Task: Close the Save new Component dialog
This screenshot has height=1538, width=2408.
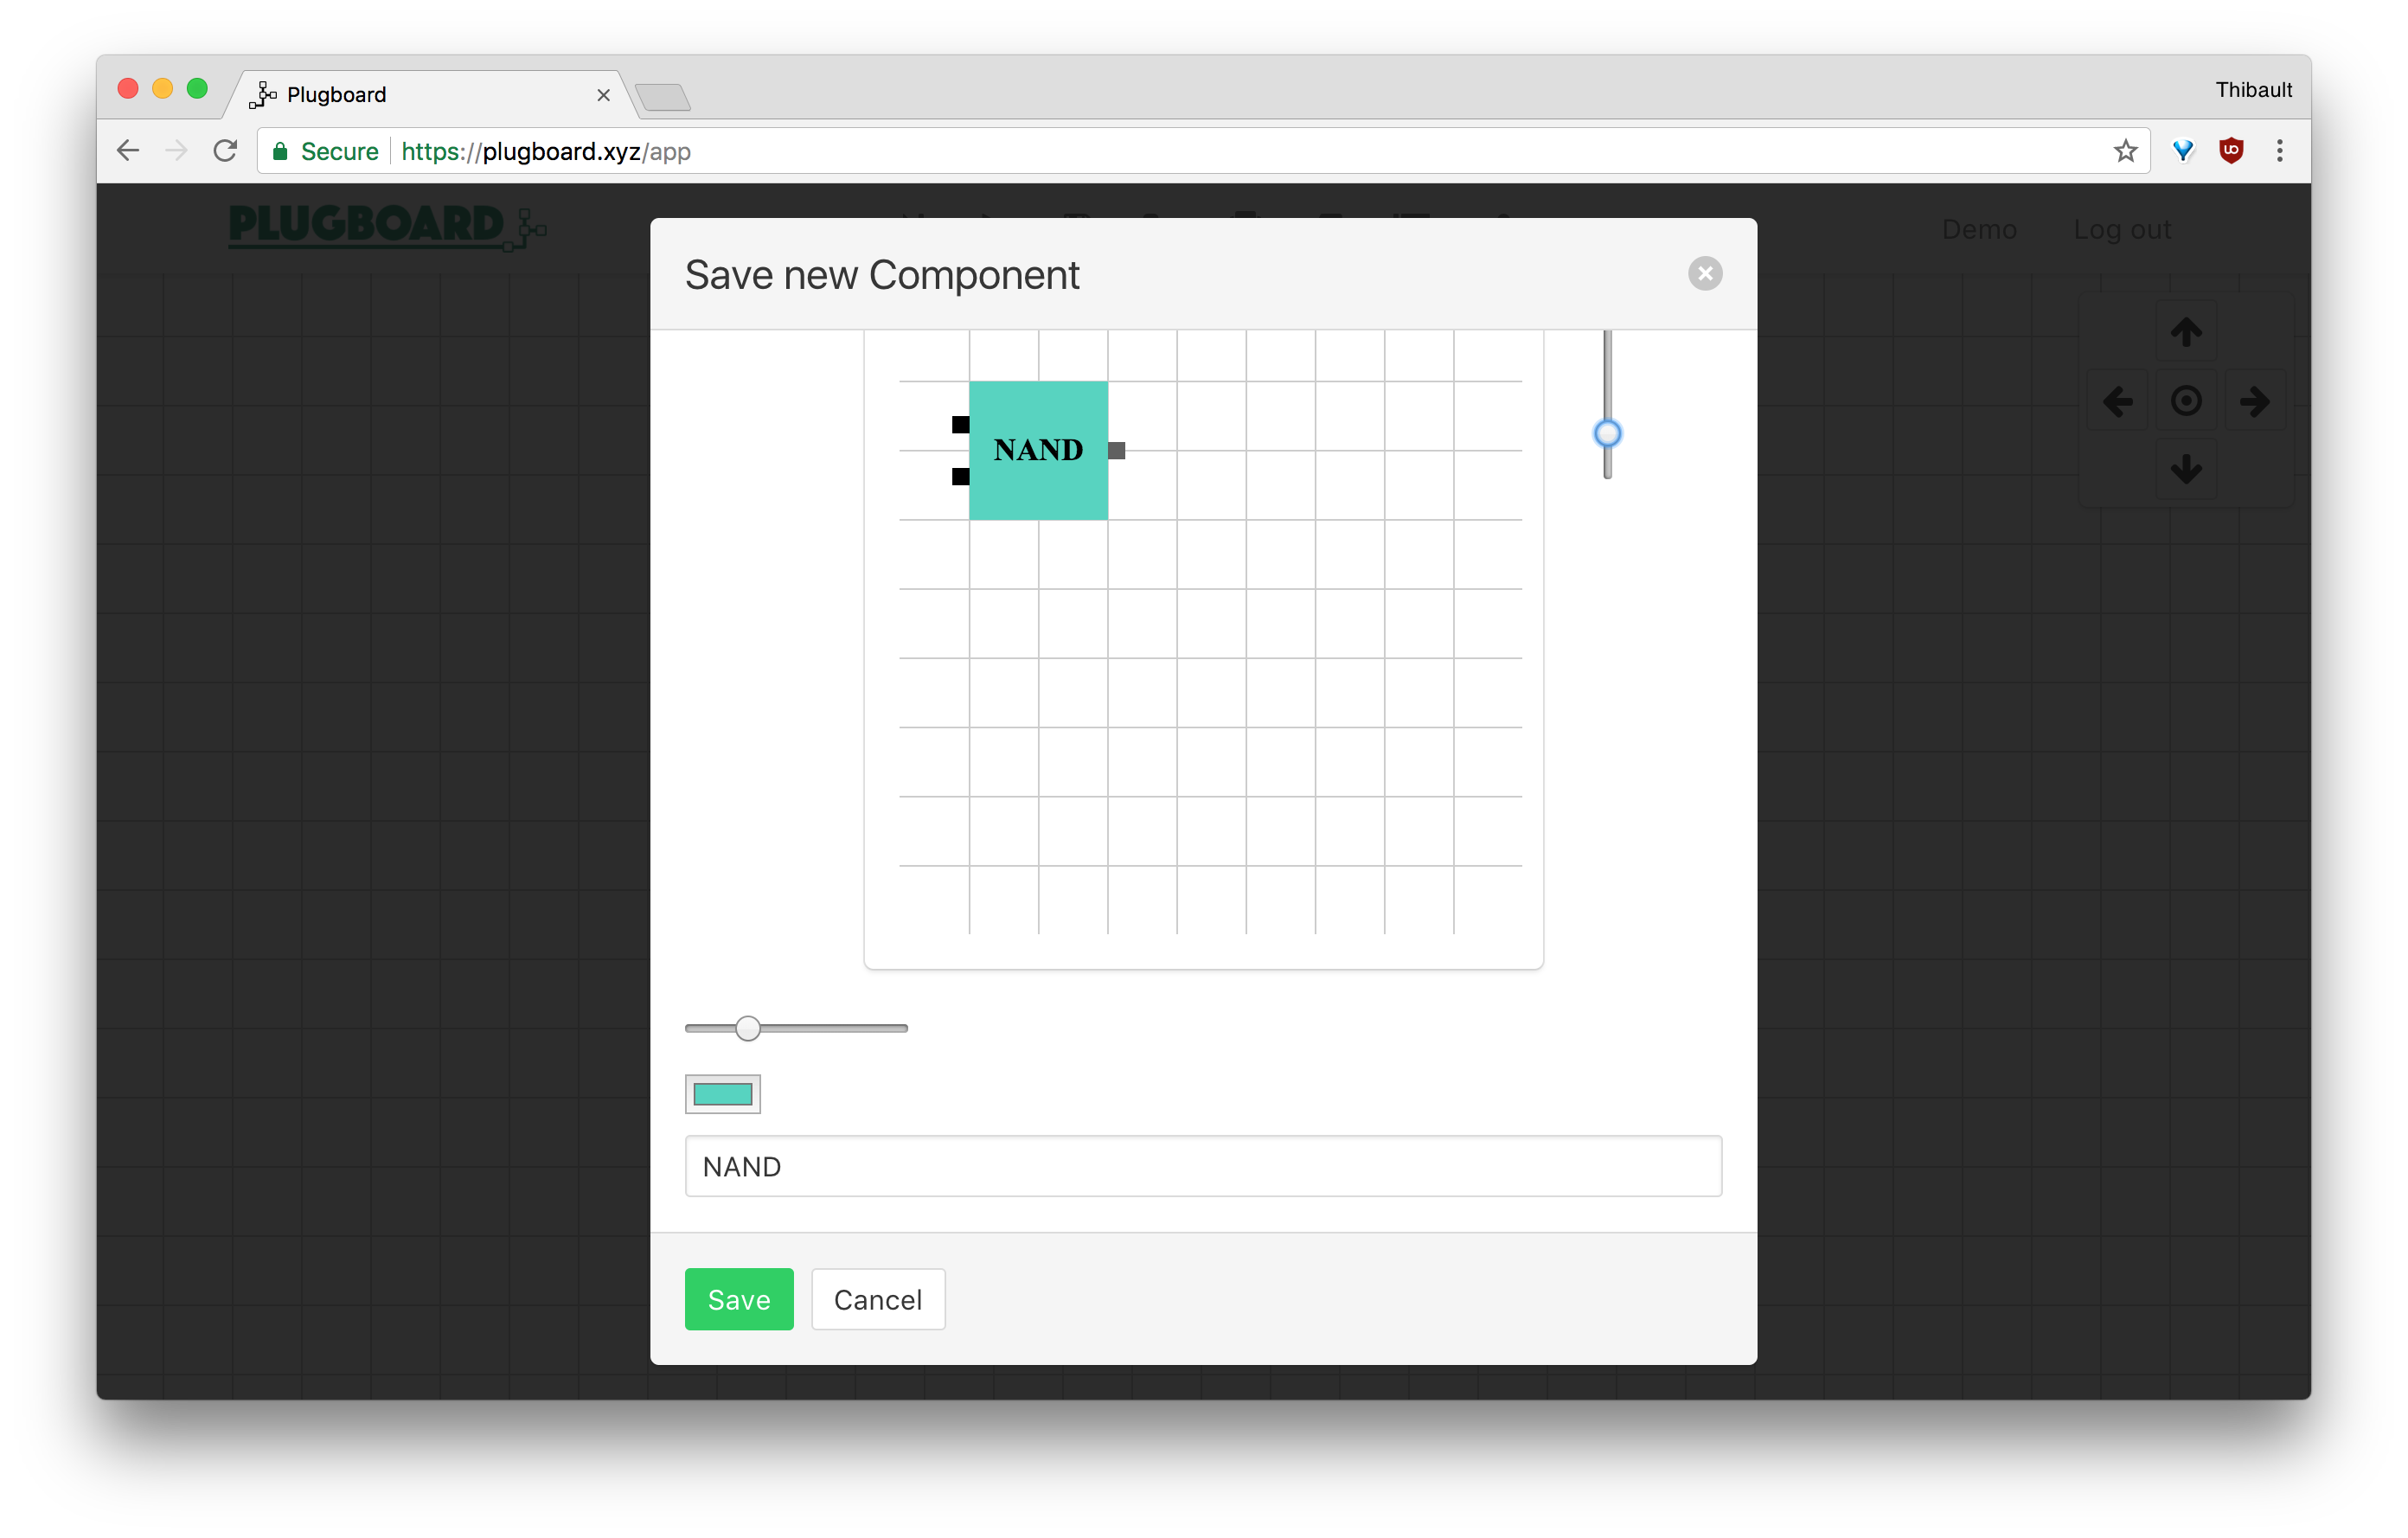Action: pos(1705,274)
